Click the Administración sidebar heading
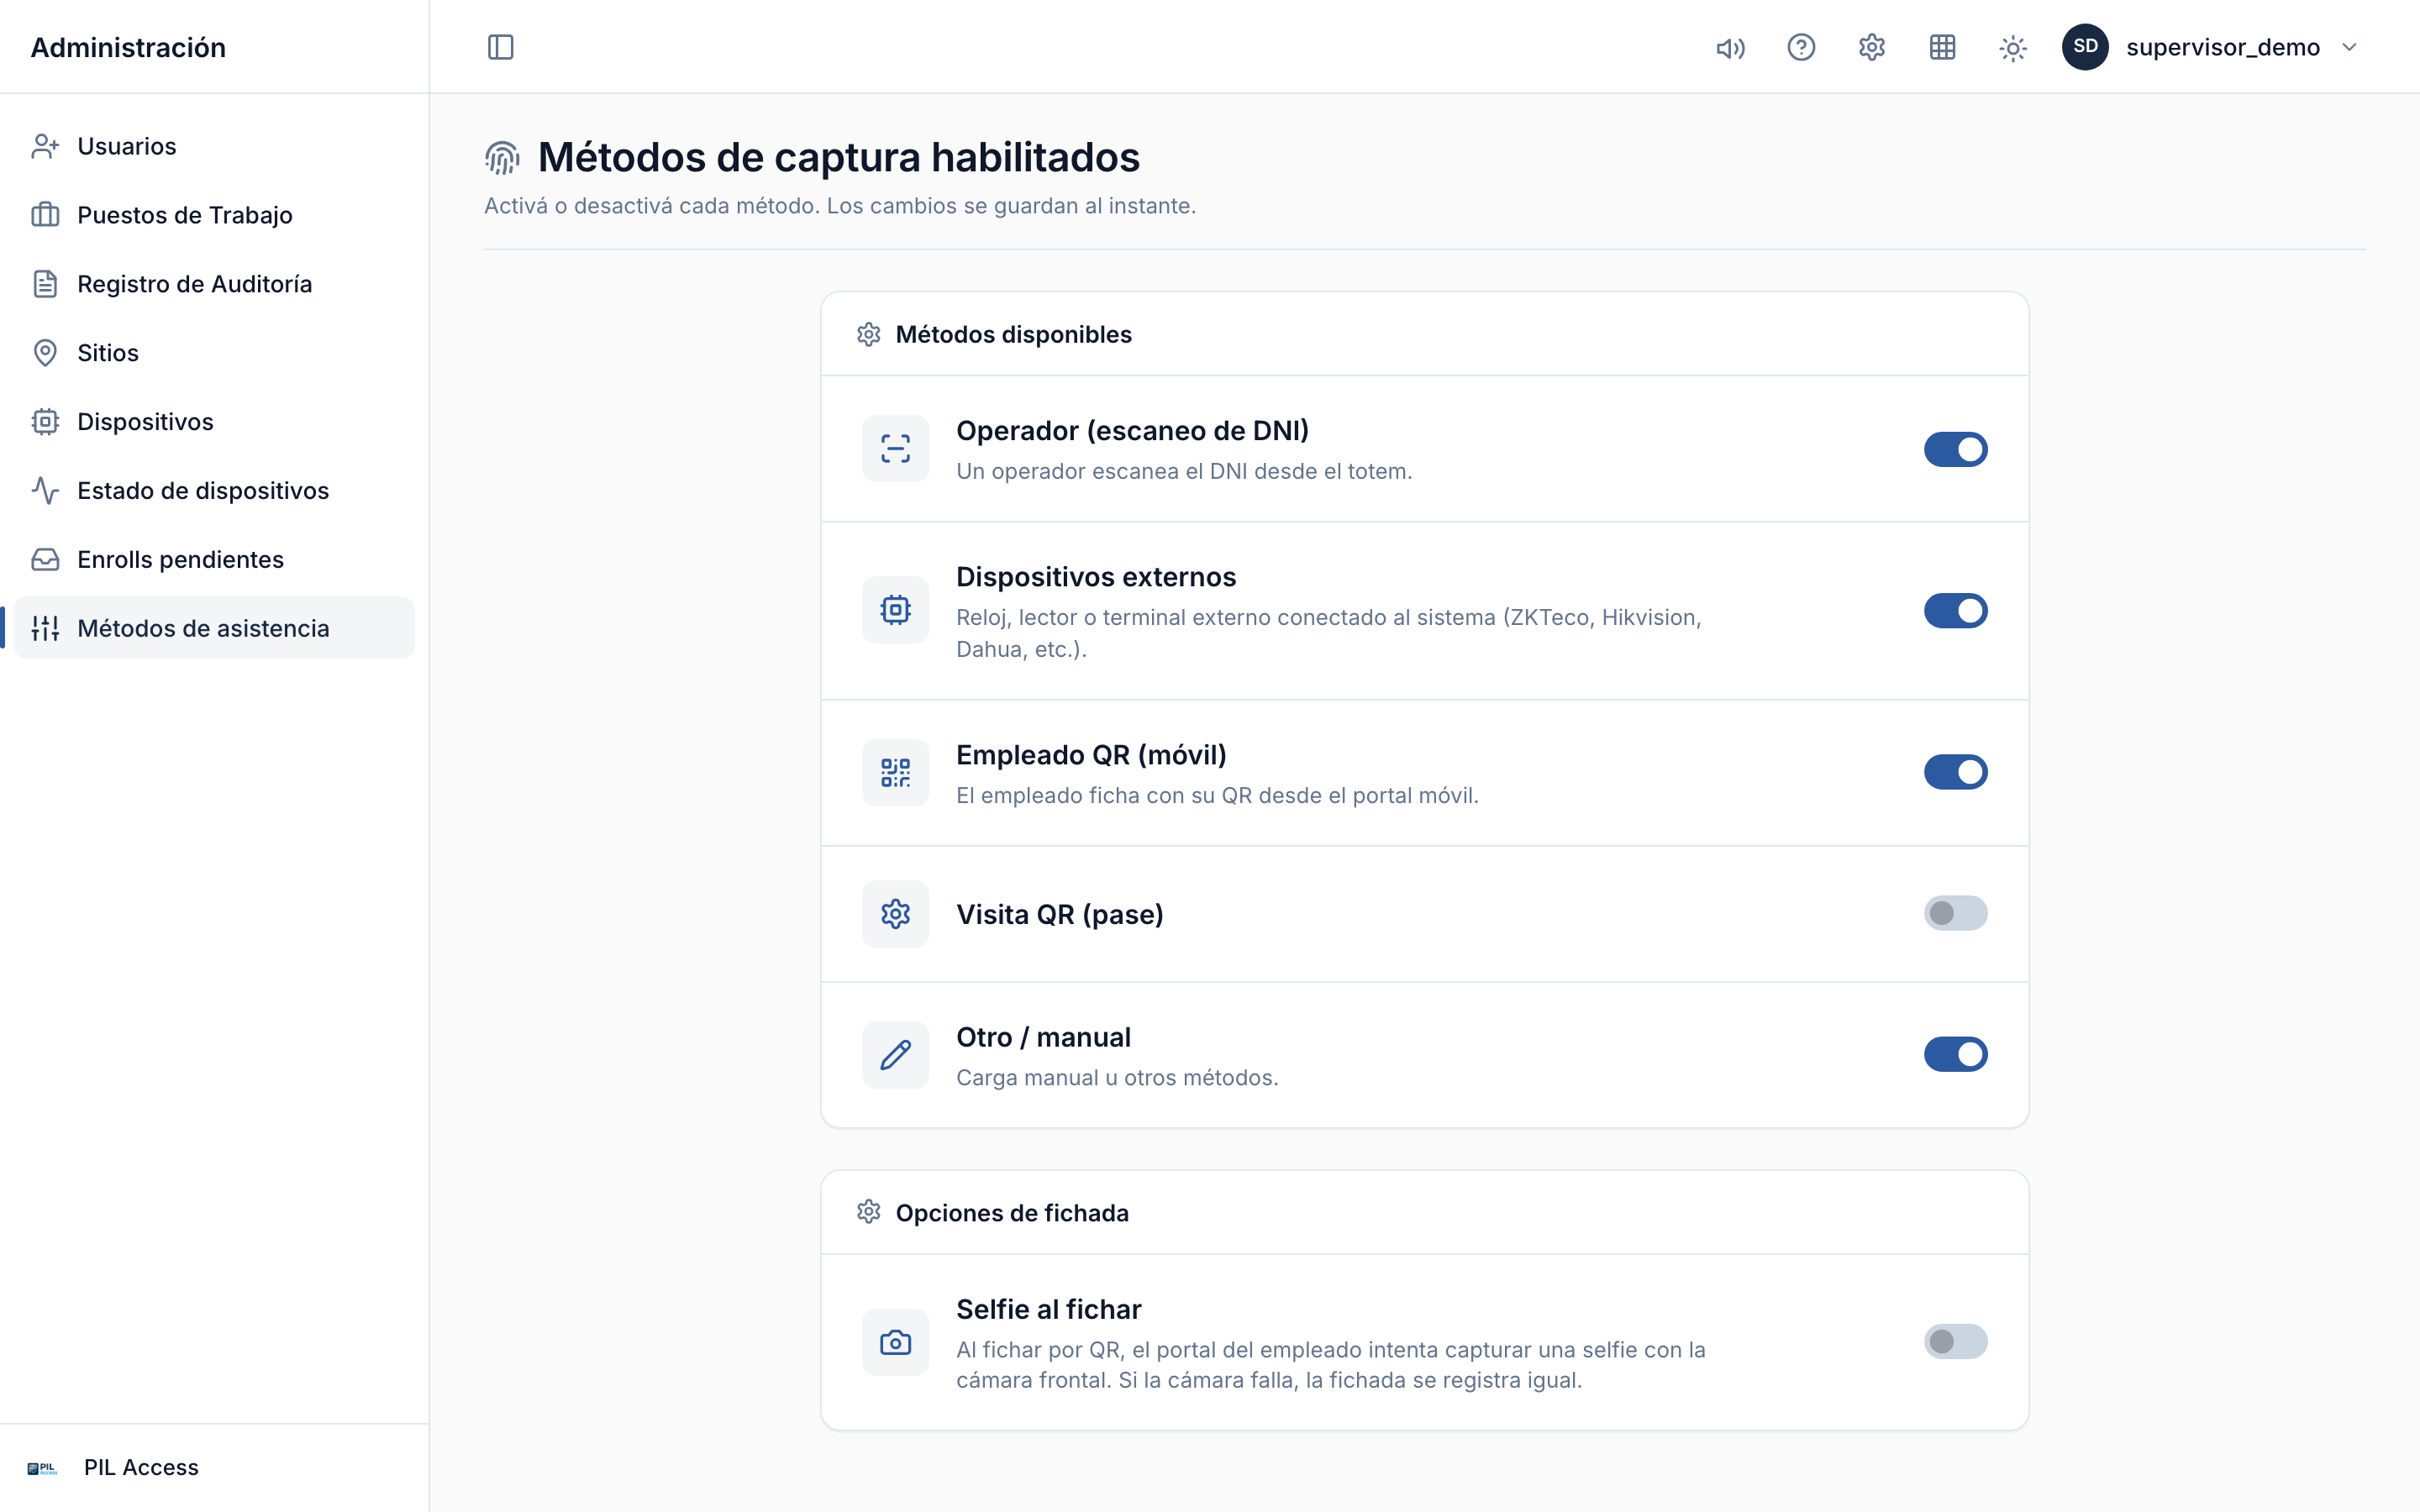Screen dimensions: 2420x1512 click(x=128, y=47)
